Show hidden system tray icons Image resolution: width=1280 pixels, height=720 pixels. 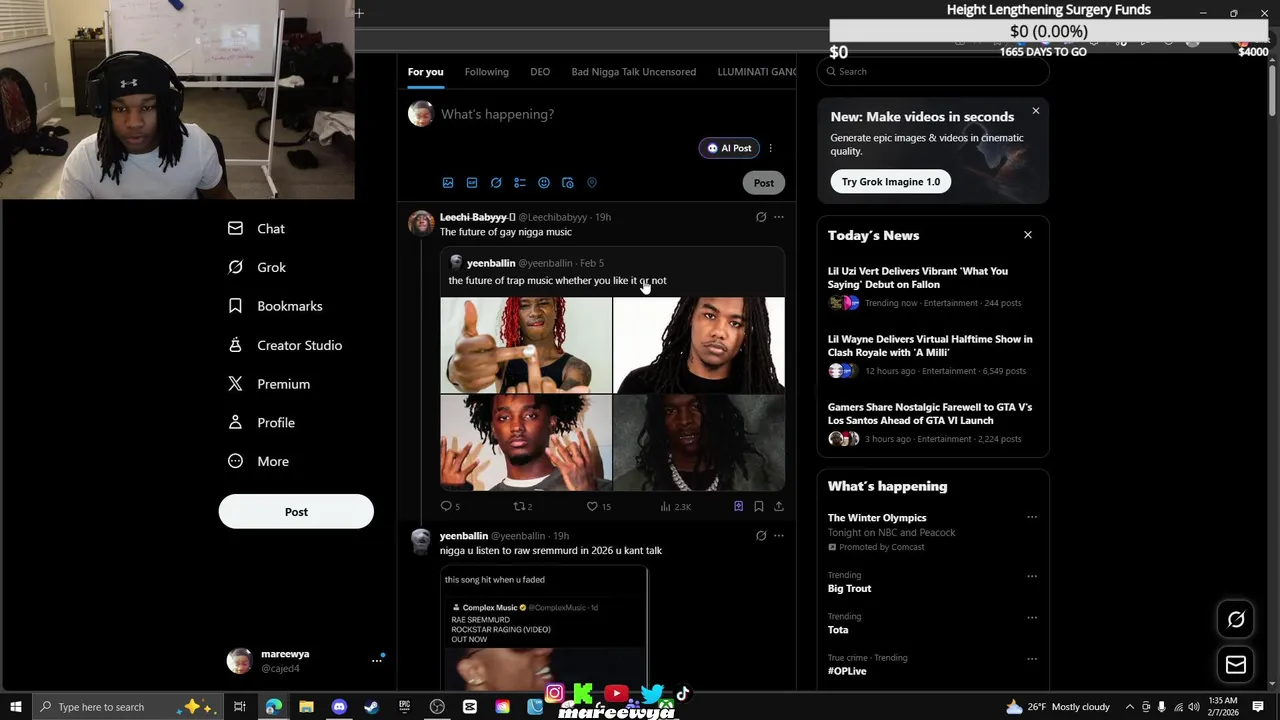(1130, 707)
